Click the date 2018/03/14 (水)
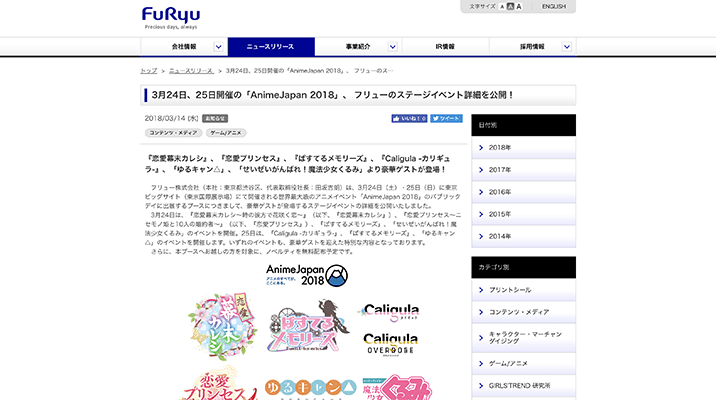716x400 pixels. pos(172,119)
